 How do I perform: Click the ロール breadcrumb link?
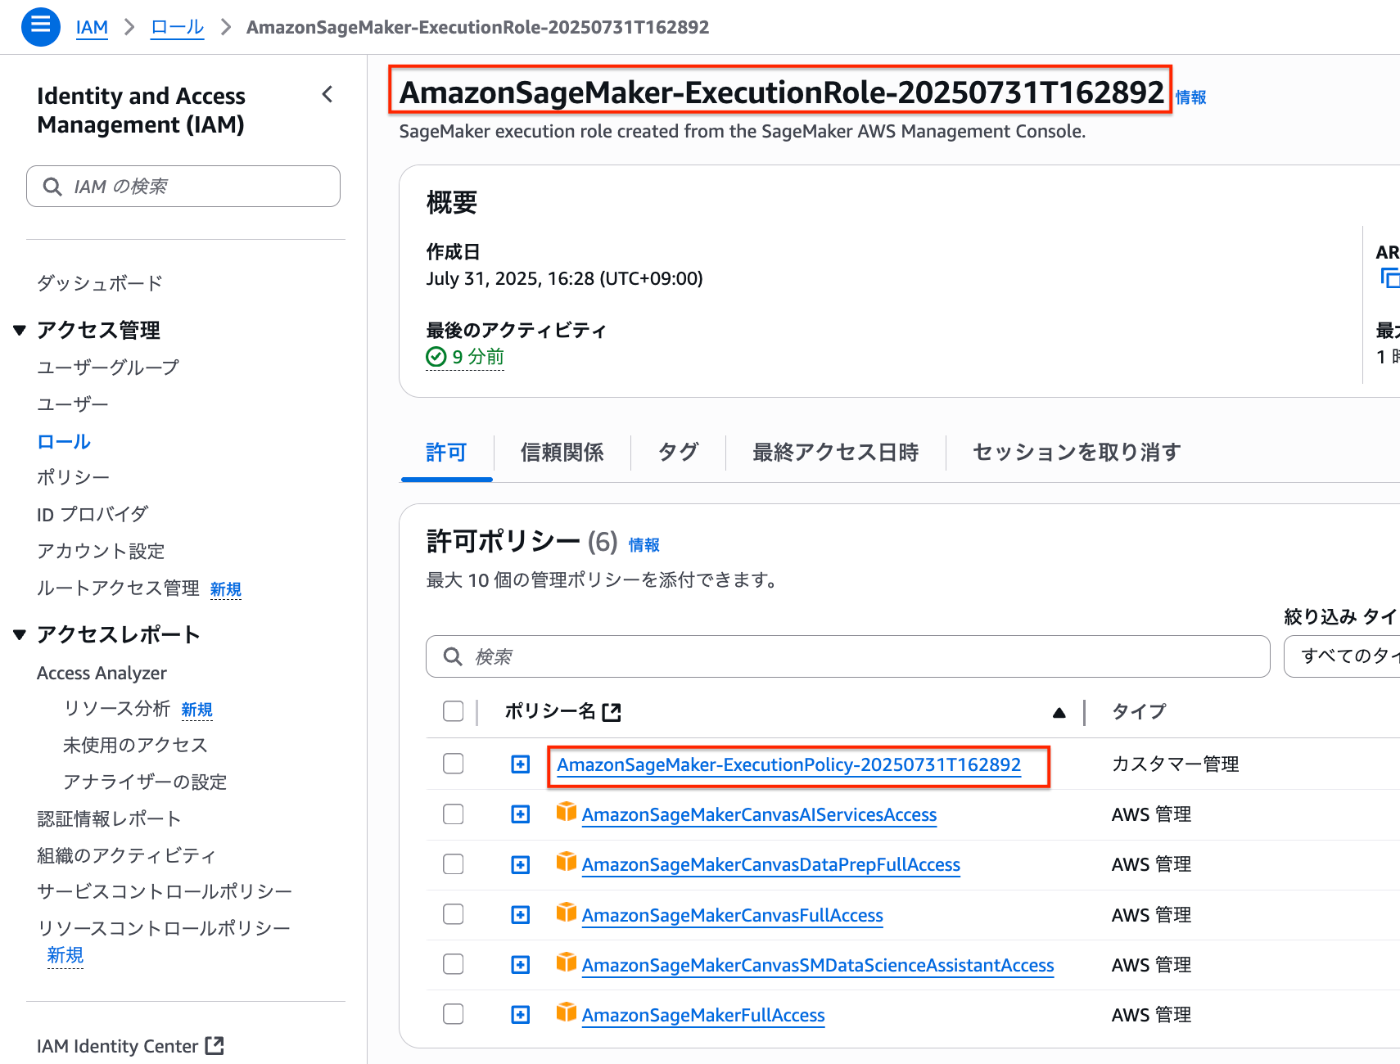point(177,28)
